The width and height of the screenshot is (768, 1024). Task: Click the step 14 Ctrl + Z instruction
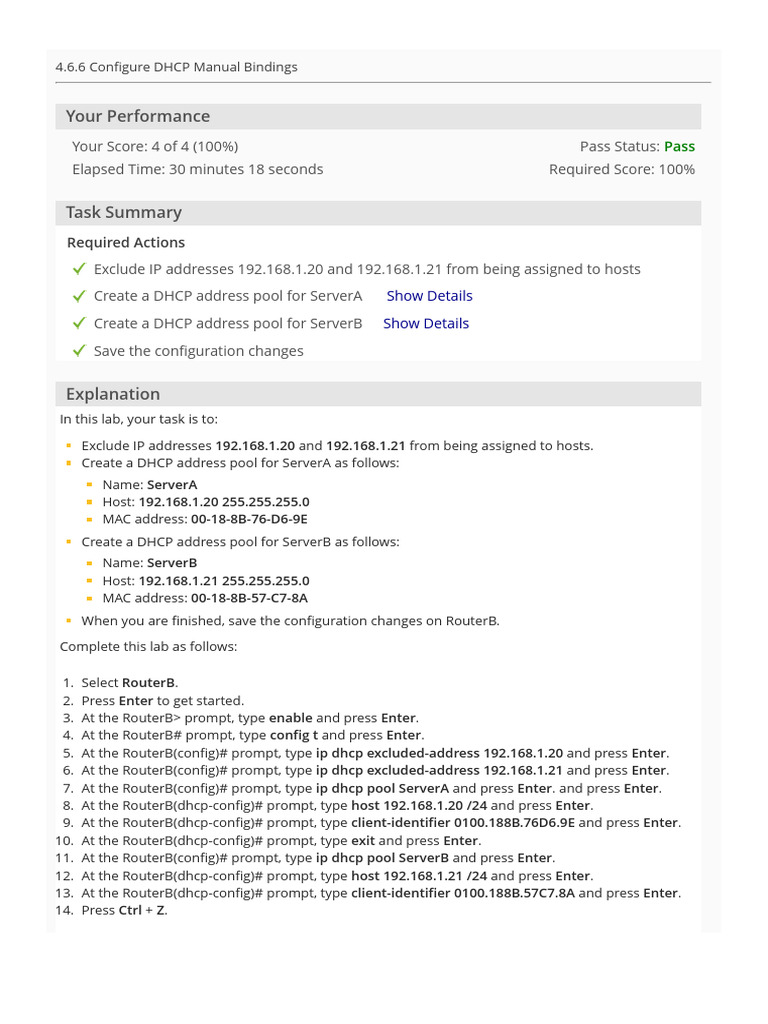point(124,911)
